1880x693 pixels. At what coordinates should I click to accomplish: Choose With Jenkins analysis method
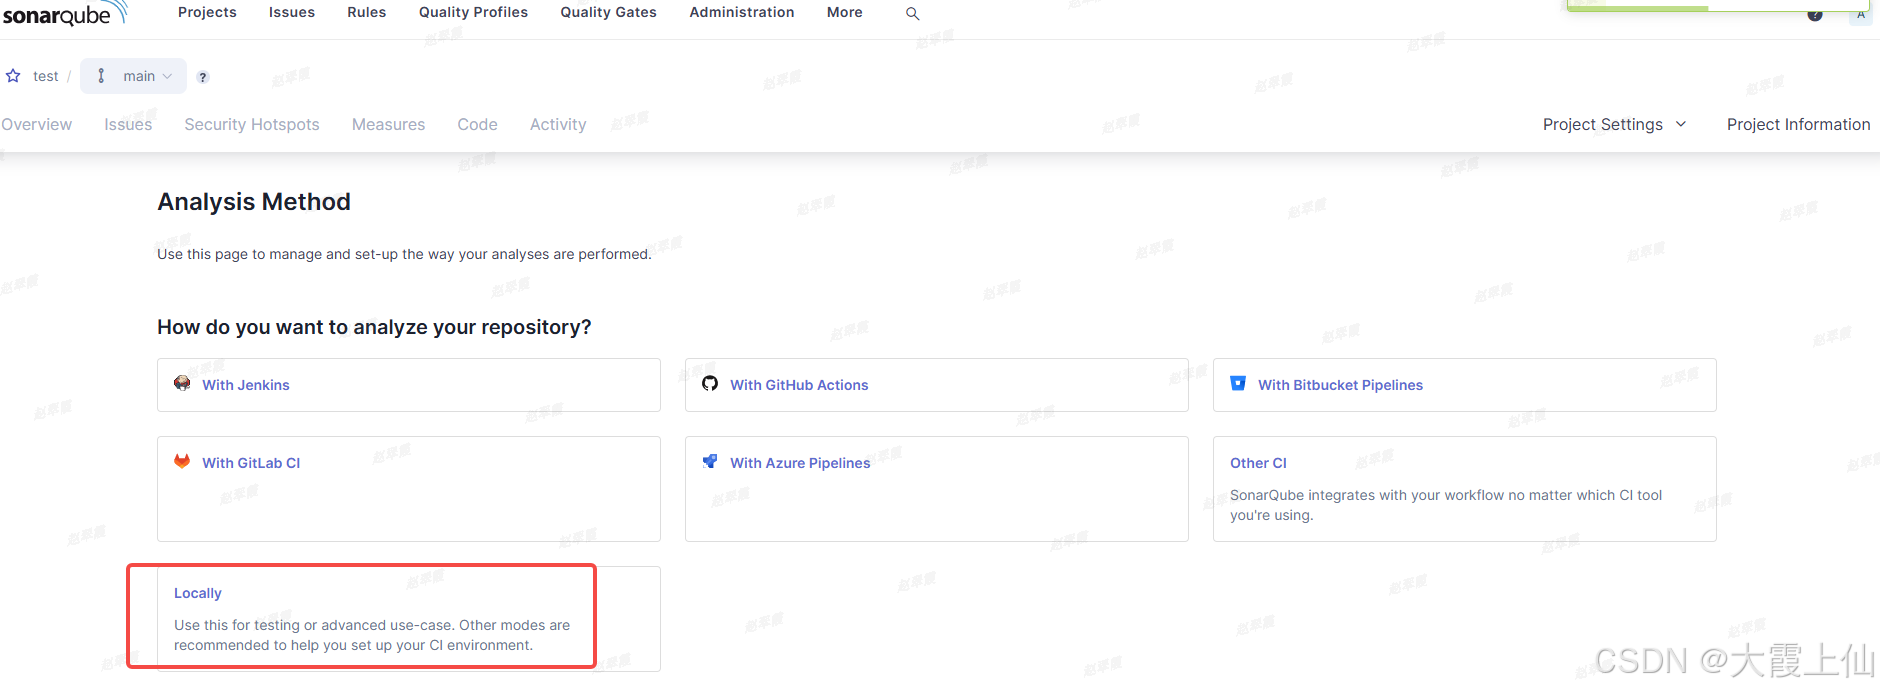(x=409, y=385)
